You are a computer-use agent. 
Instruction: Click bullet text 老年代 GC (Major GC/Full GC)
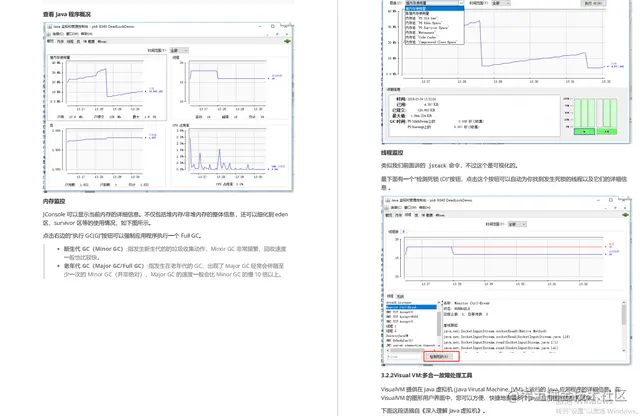click(104, 266)
